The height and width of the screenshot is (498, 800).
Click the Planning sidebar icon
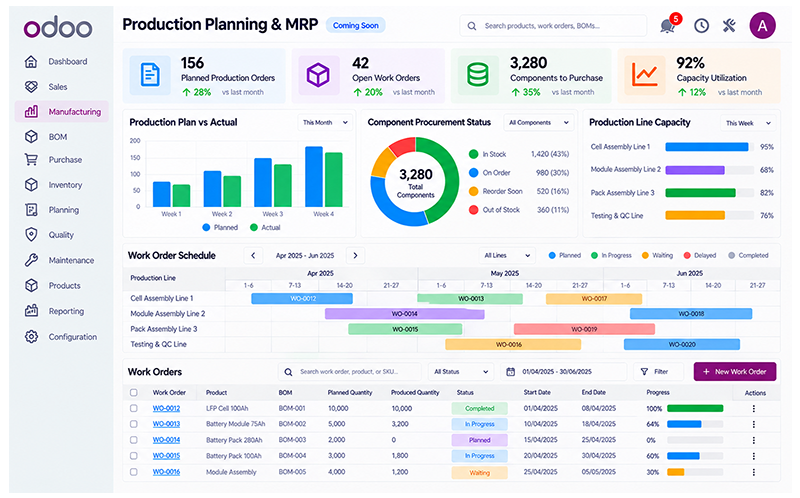coord(31,210)
